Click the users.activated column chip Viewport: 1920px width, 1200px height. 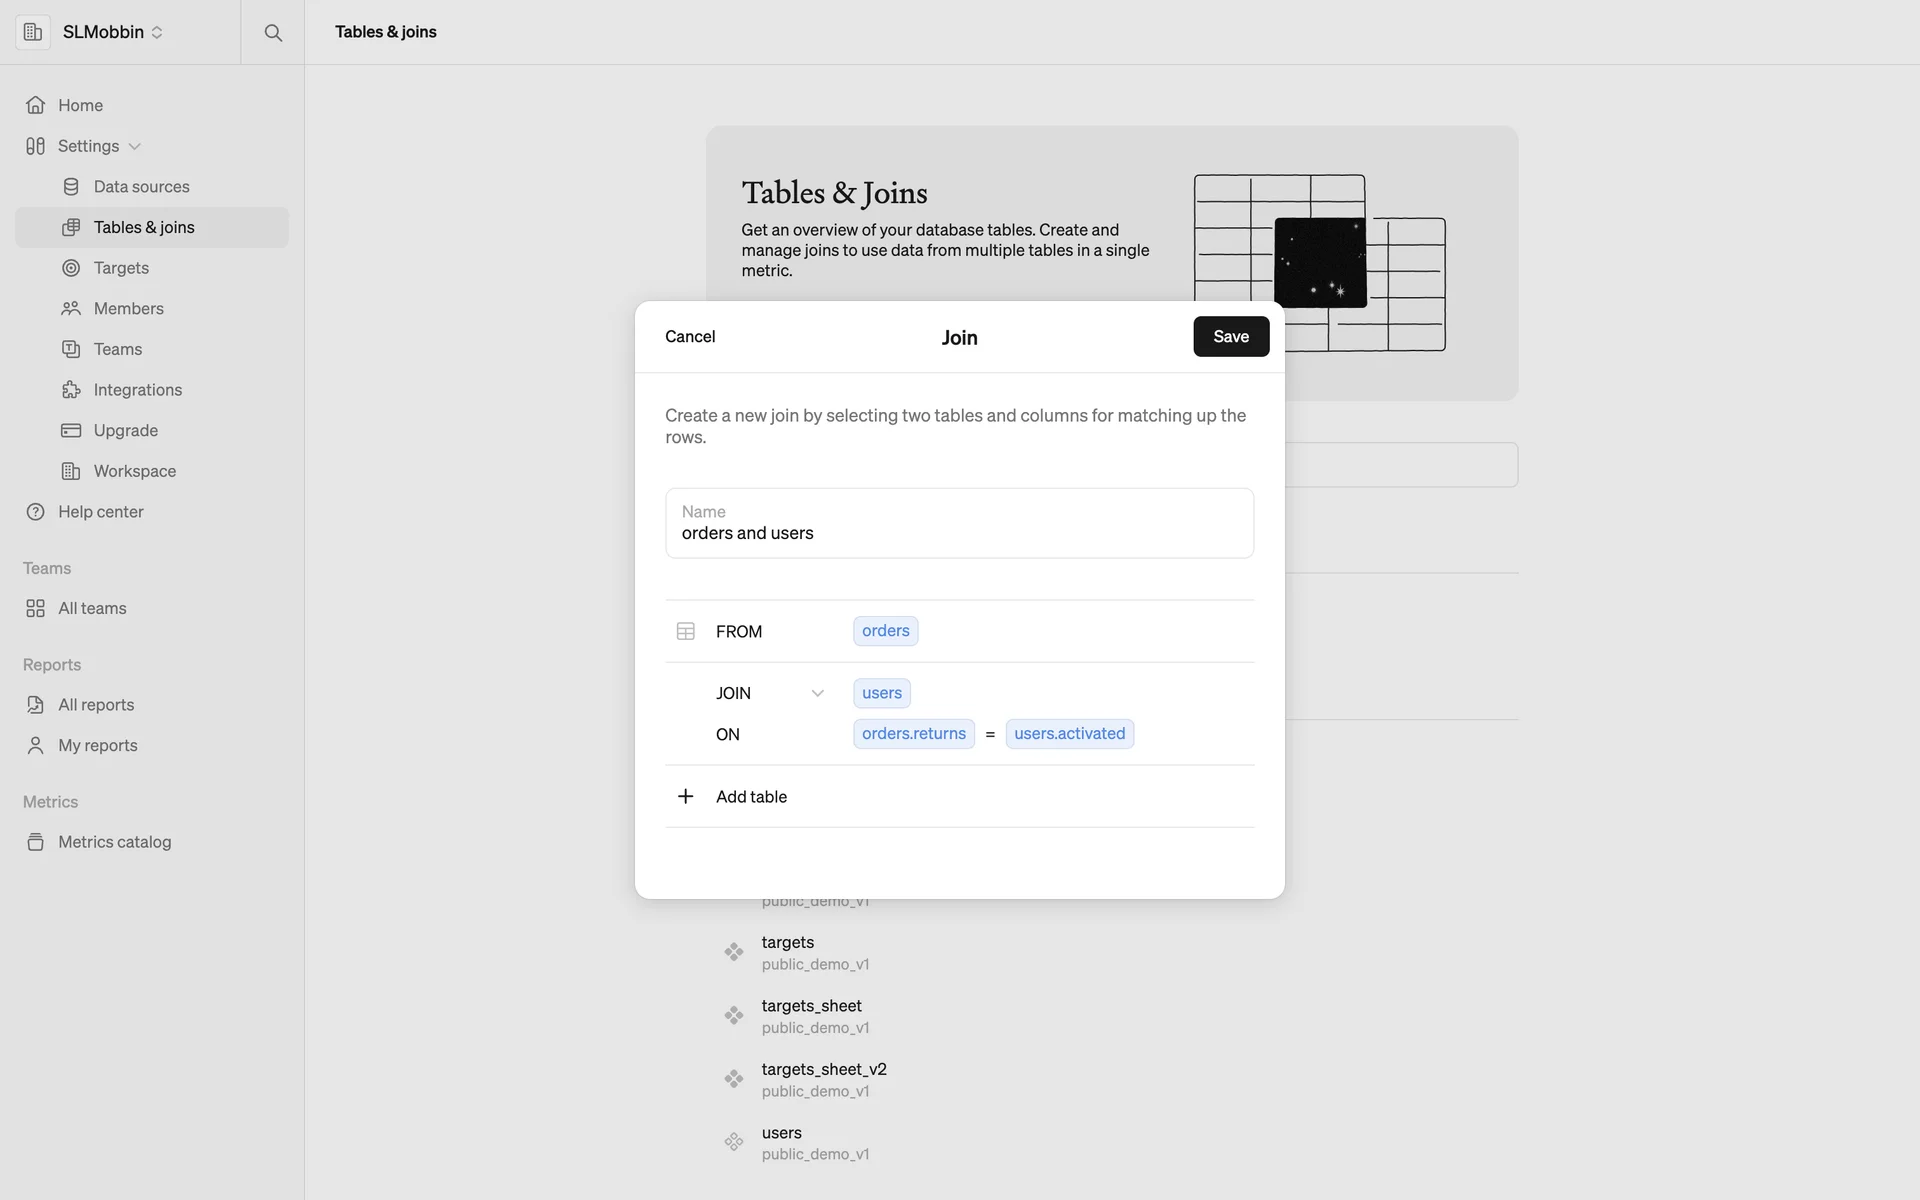click(x=1069, y=734)
